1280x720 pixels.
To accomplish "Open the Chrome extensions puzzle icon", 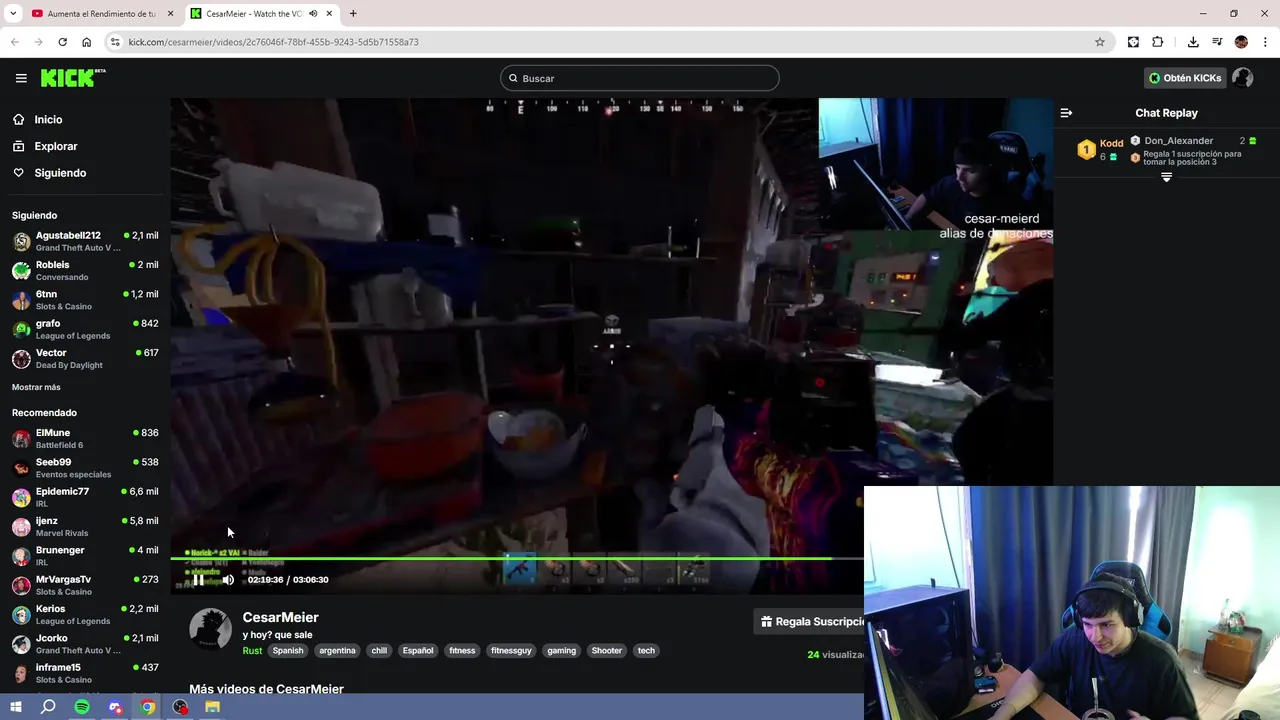I will [1158, 42].
